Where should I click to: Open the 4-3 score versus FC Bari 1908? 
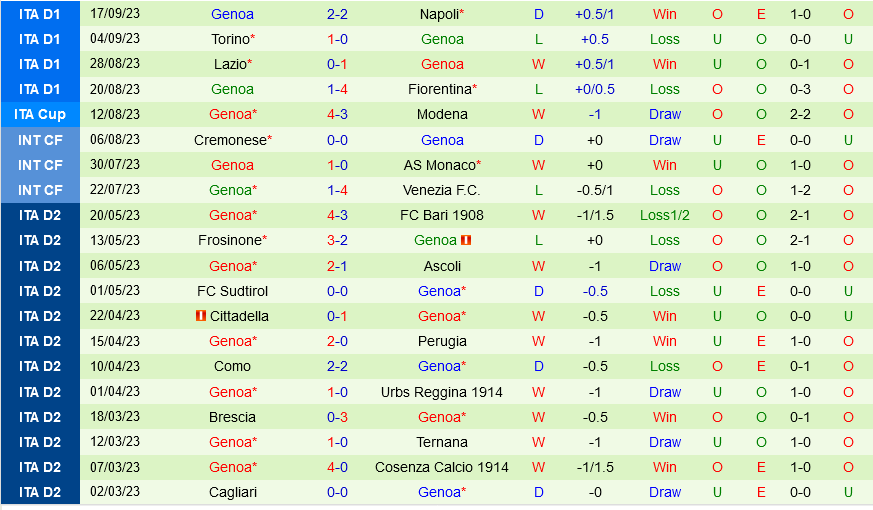pos(337,215)
